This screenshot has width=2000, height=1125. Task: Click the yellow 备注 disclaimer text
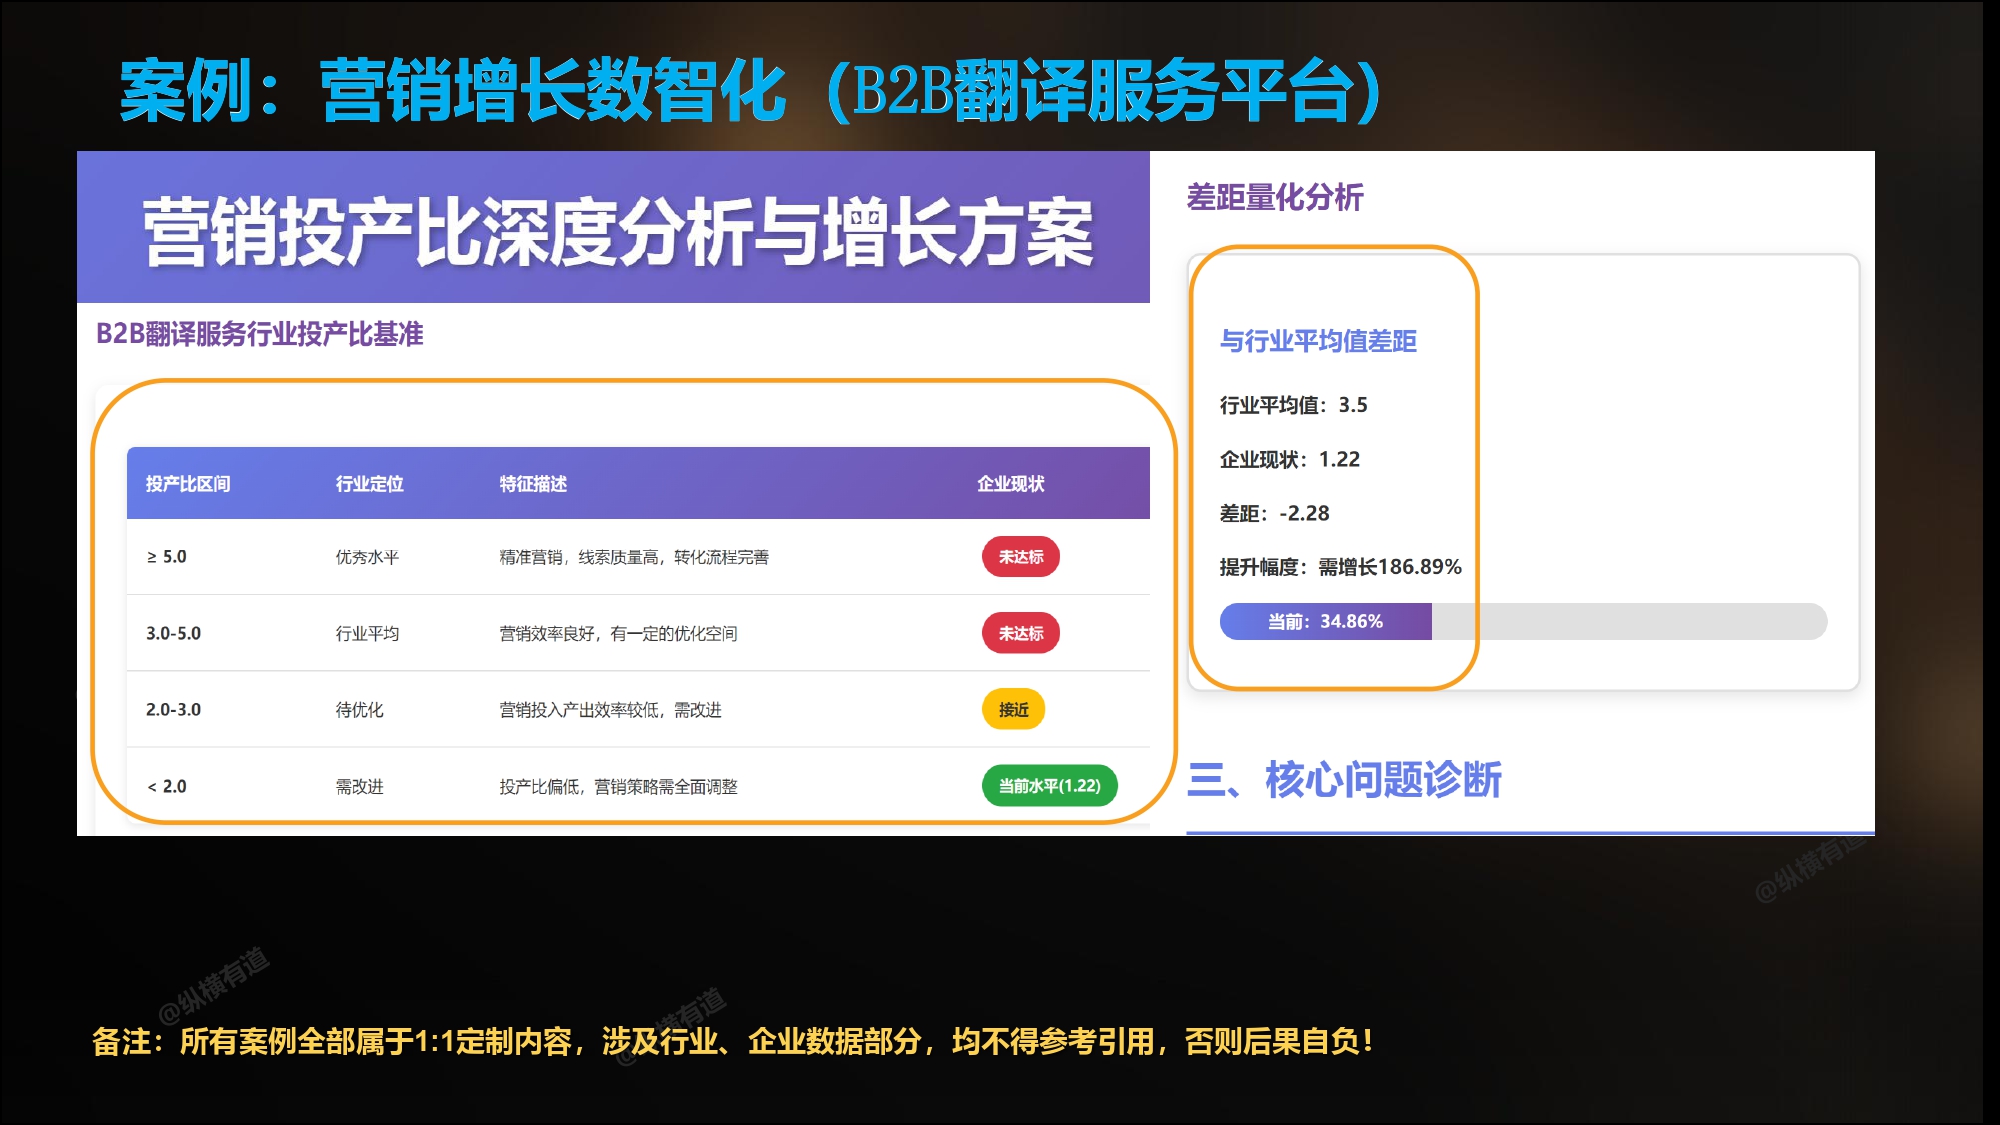tap(732, 1041)
